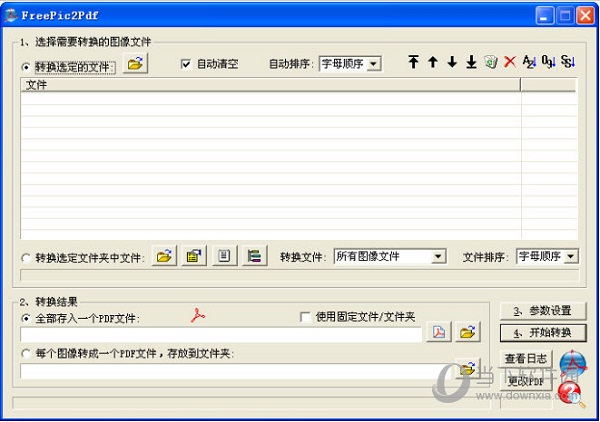This screenshot has height=422, width=600.
Task: Move selected file down one position
Action: 452,62
